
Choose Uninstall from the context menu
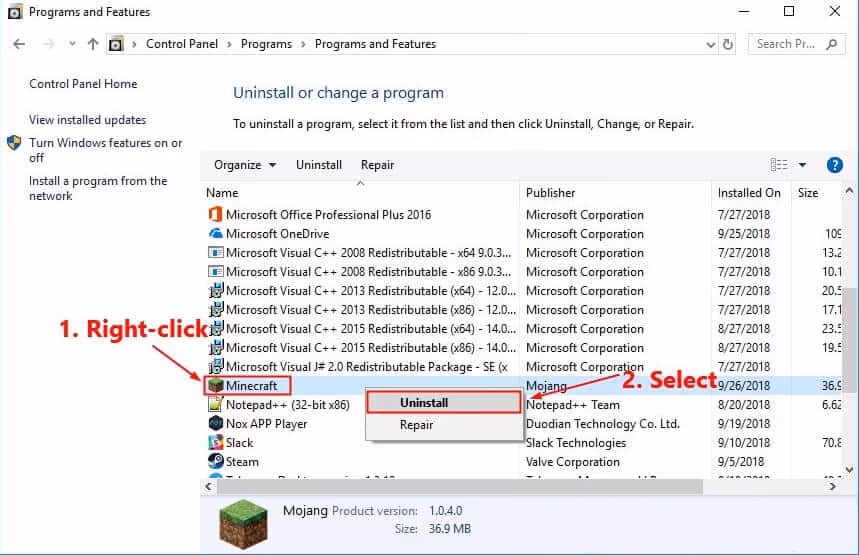(444, 403)
